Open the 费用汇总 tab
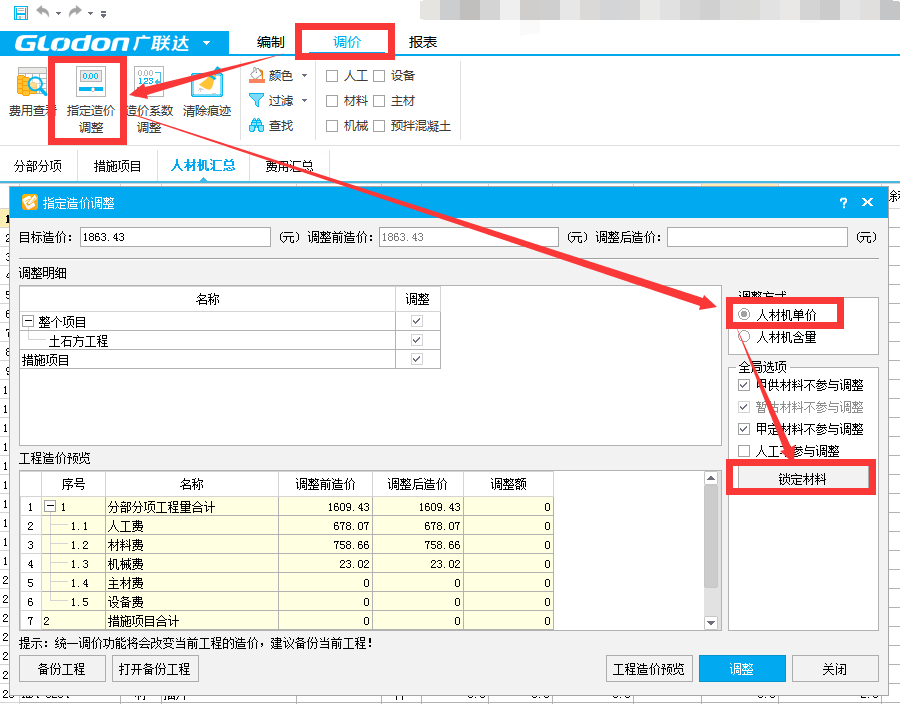Image resolution: width=900 pixels, height=704 pixels. (290, 166)
